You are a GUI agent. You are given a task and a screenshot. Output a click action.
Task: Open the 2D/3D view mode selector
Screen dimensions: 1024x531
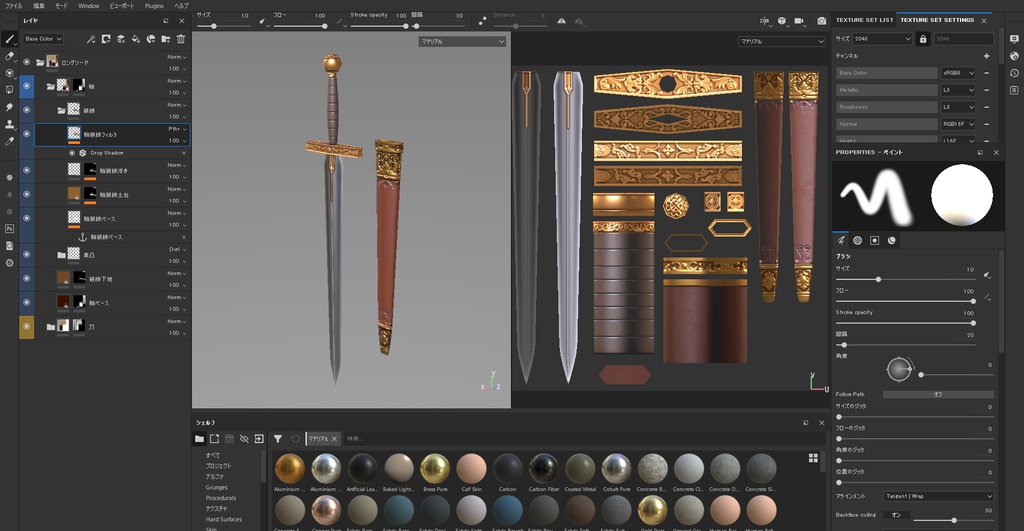tap(765, 21)
